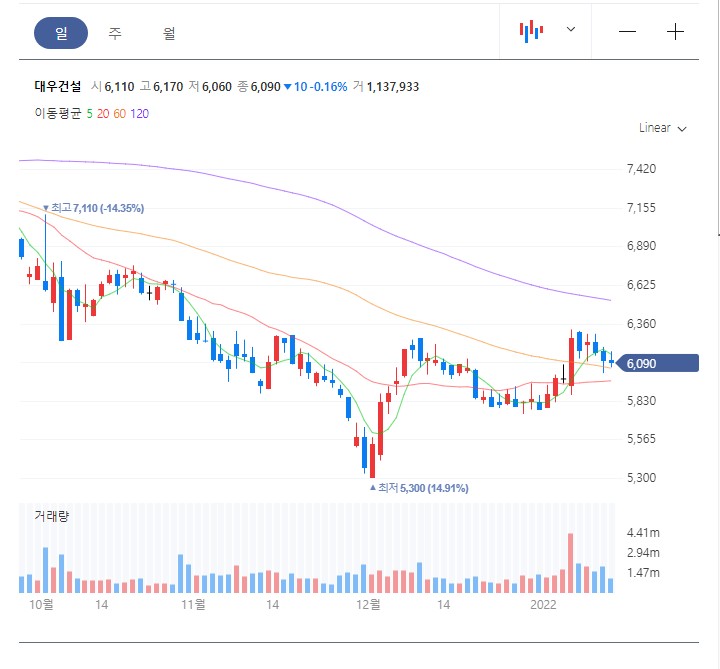Click the 대우건설 stock name
The width and height of the screenshot is (720, 669).
pyautogui.click(x=58, y=86)
